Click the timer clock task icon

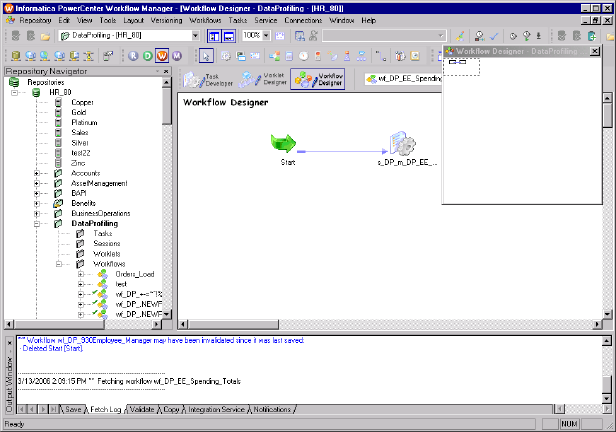(303, 56)
